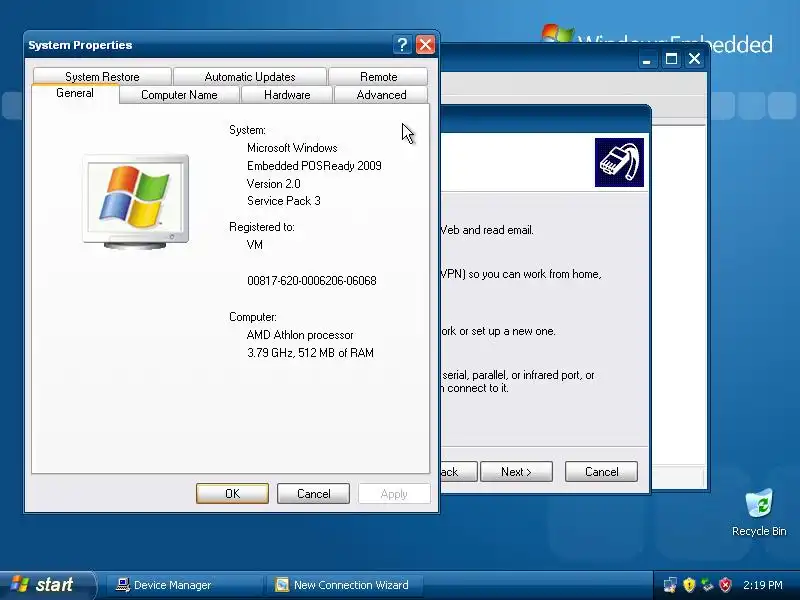The width and height of the screenshot is (800, 600).
Task: Go to the Advanced tab
Action: [x=381, y=95]
